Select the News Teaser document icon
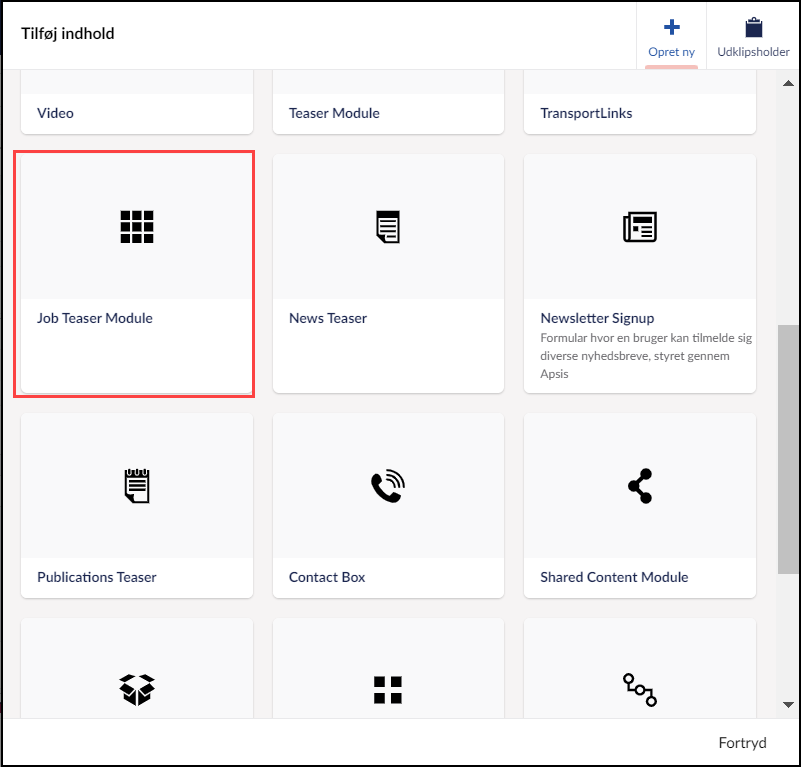 click(x=388, y=227)
